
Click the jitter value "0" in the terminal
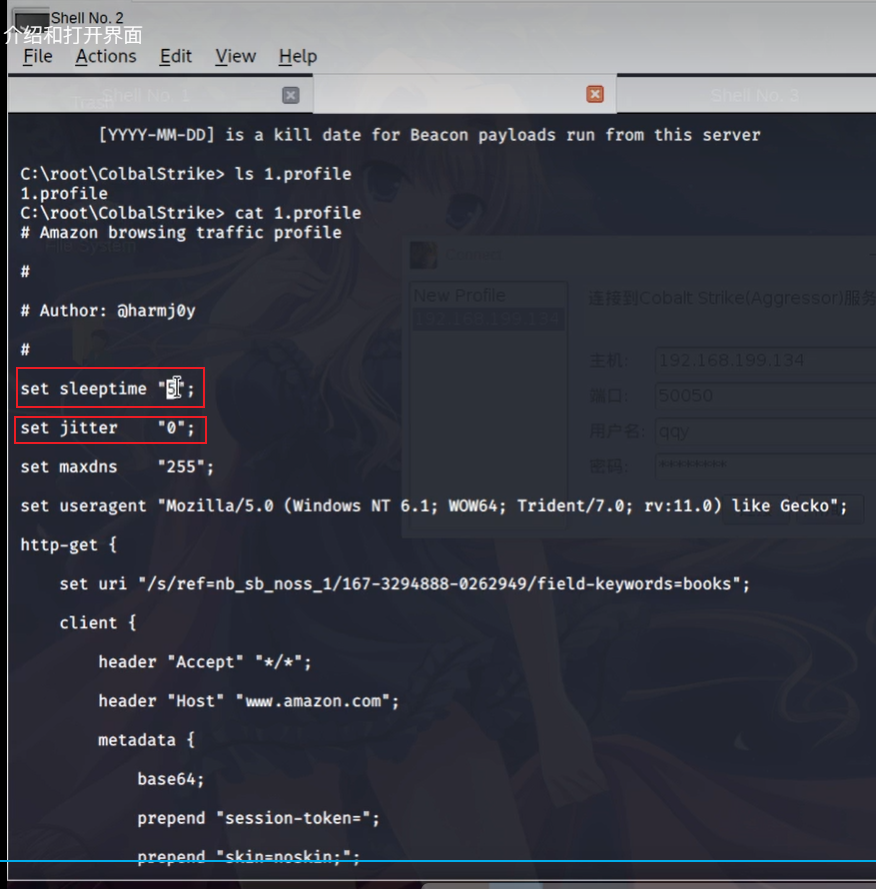pyautogui.click(x=175, y=428)
